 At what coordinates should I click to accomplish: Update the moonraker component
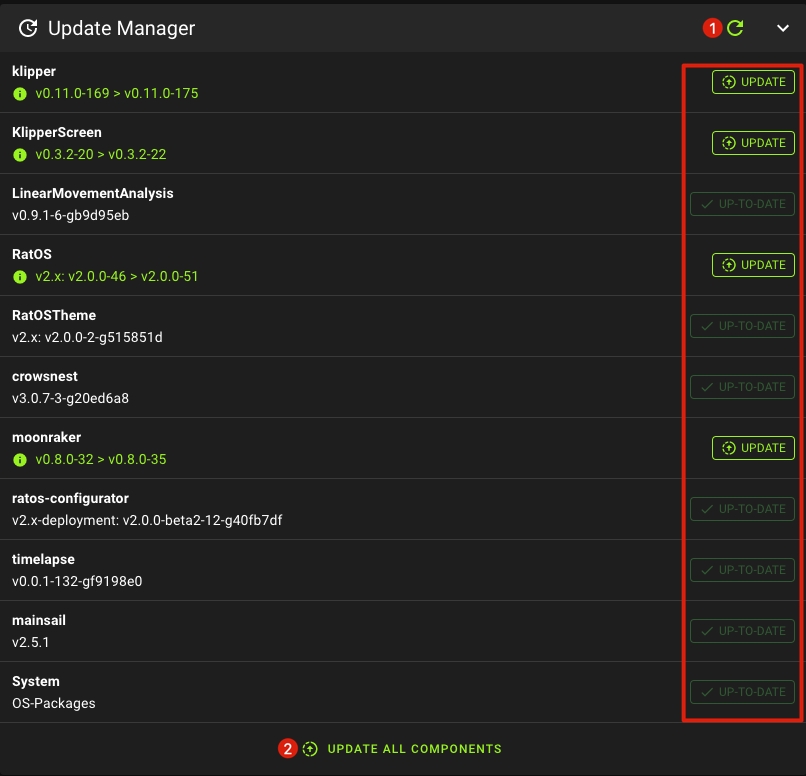pyautogui.click(x=753, y=448)
